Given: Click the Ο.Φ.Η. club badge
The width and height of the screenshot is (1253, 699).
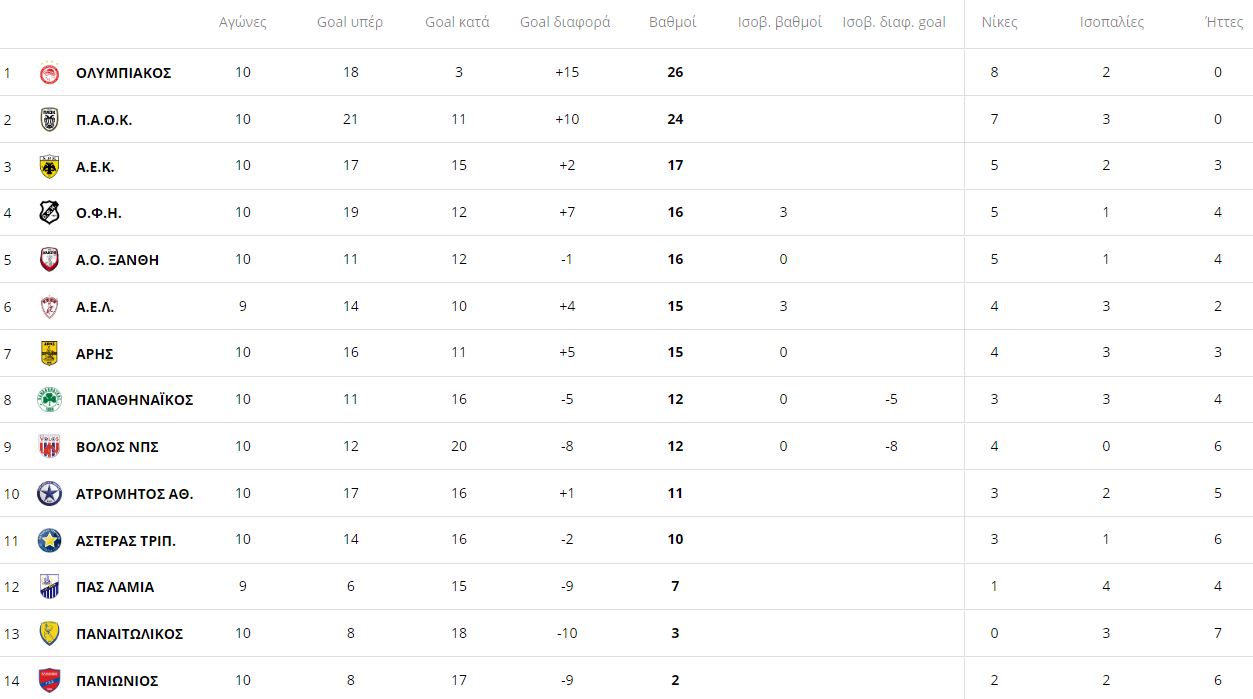Looking at the screenshot, I should (49, 213).
